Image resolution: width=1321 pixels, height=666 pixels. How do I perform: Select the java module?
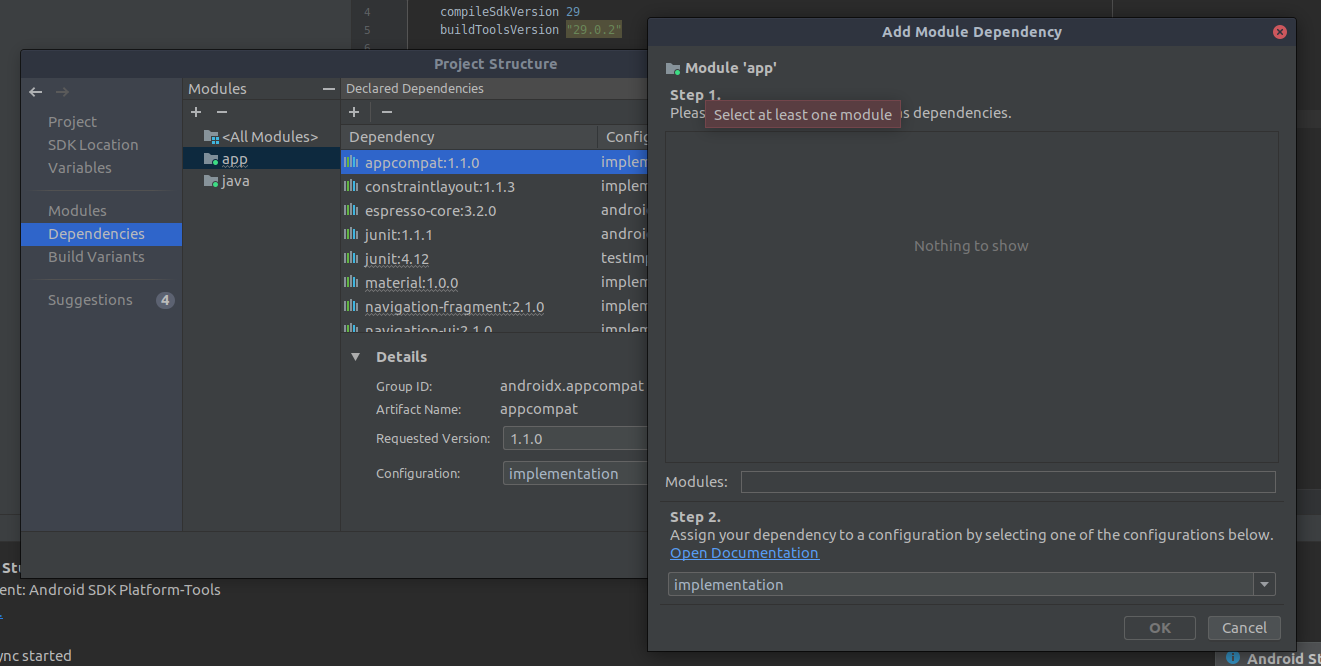coord(235,181)
